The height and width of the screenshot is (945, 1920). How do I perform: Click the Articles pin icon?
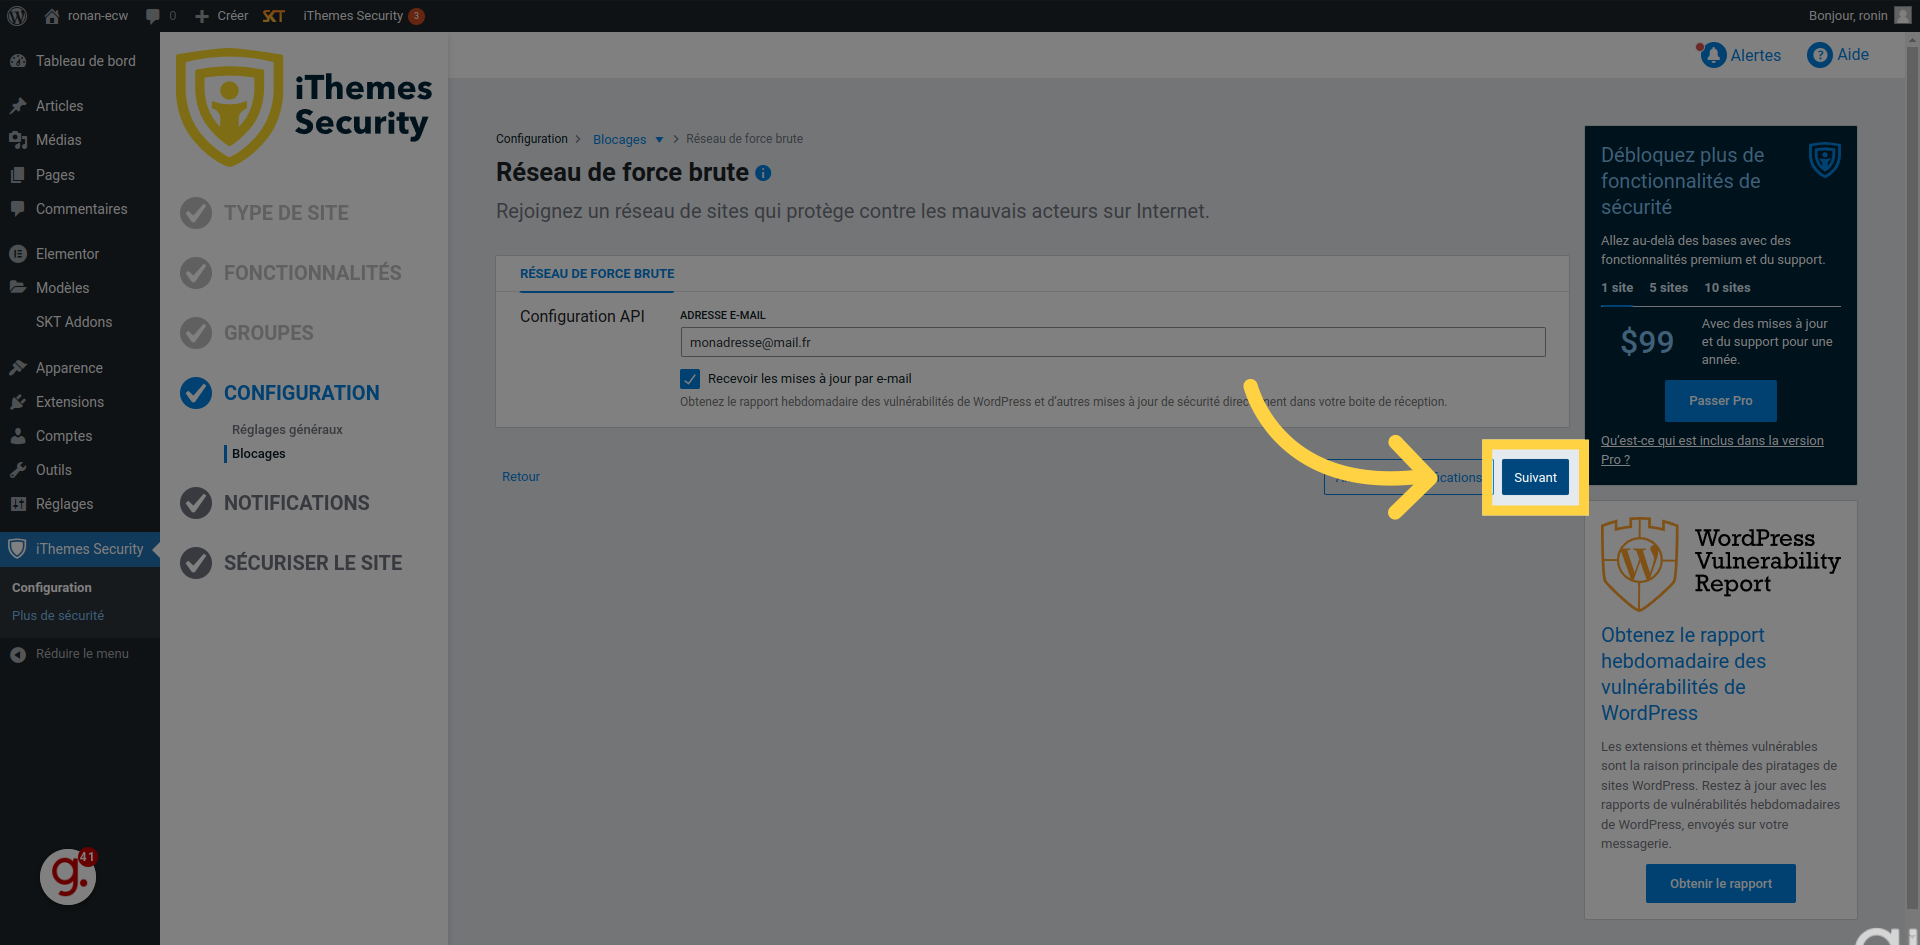(18, 106)
